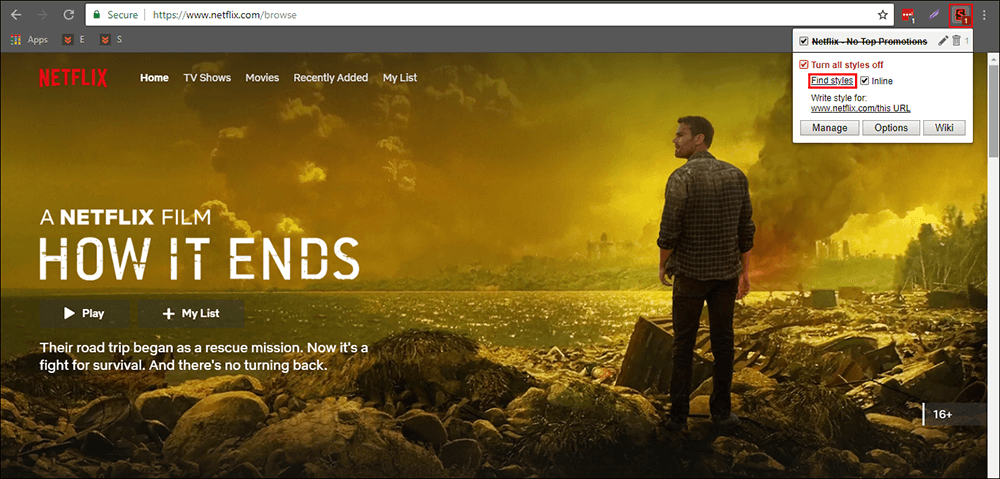Click the How It Ends title
The height and width of the screenshot is (479, 1000).
click(x=199, y=258)
